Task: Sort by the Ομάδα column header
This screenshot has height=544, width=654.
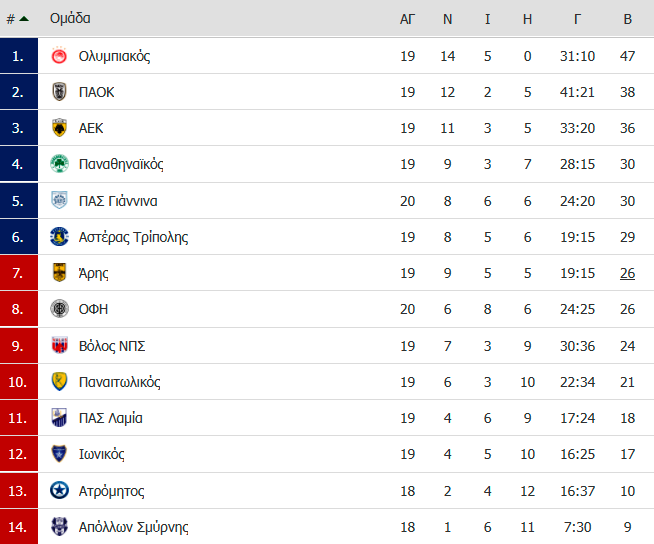Action: (70, 18)
